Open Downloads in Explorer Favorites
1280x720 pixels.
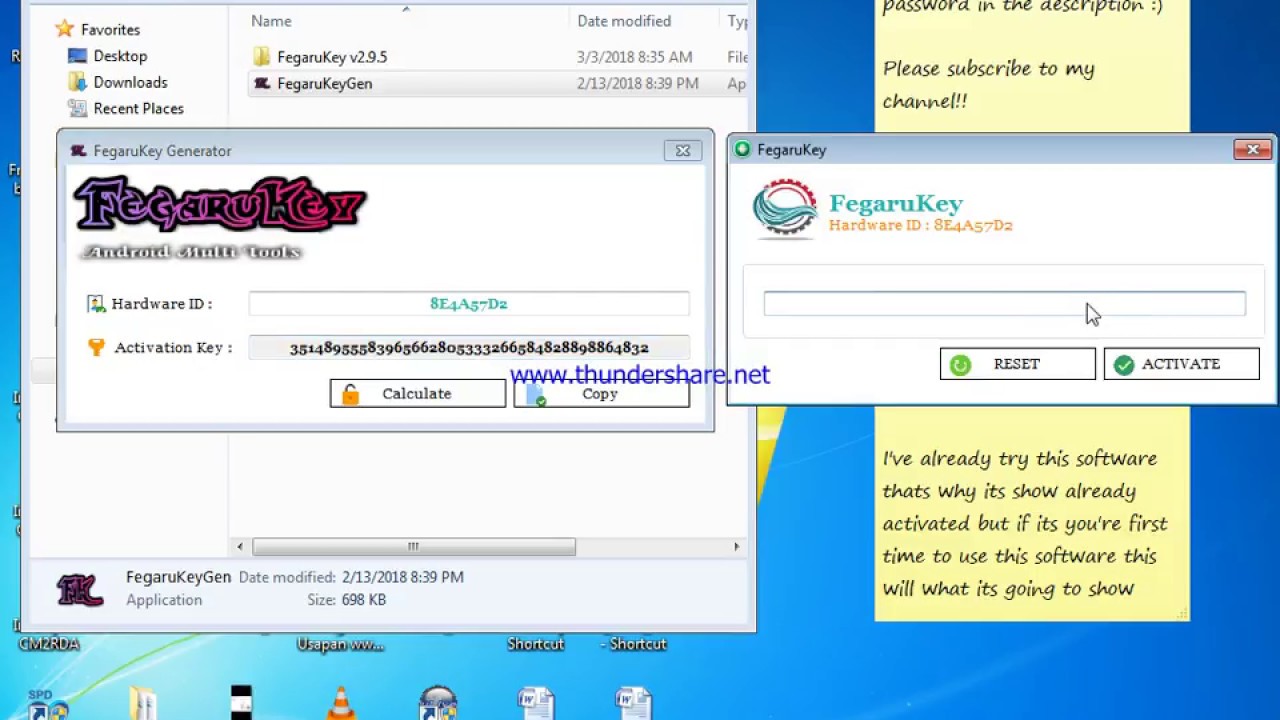tap(130, 82)
